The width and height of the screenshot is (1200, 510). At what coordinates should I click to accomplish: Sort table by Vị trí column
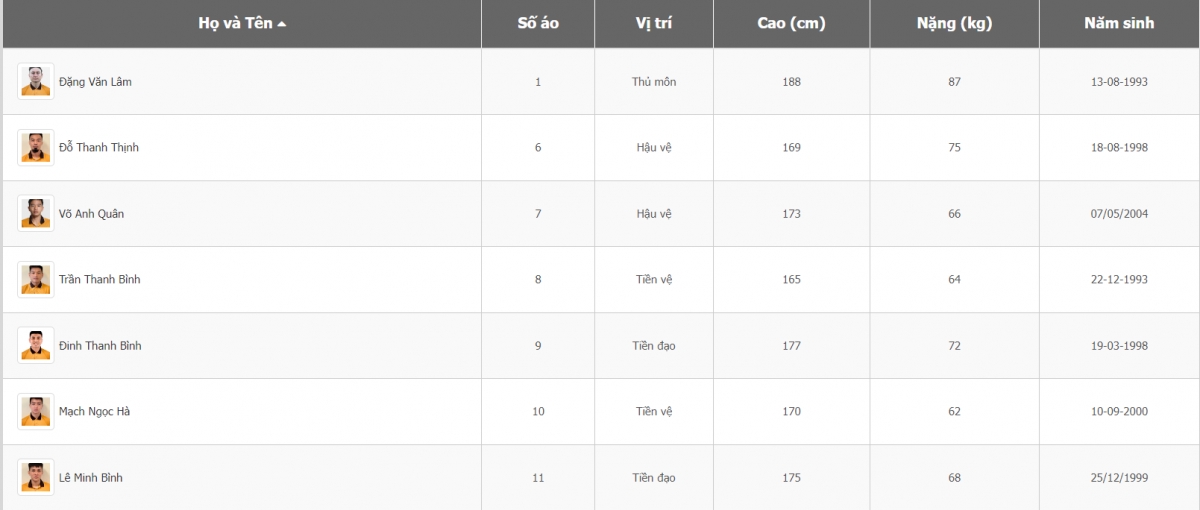pyautogui.click(x=653, y=23)
